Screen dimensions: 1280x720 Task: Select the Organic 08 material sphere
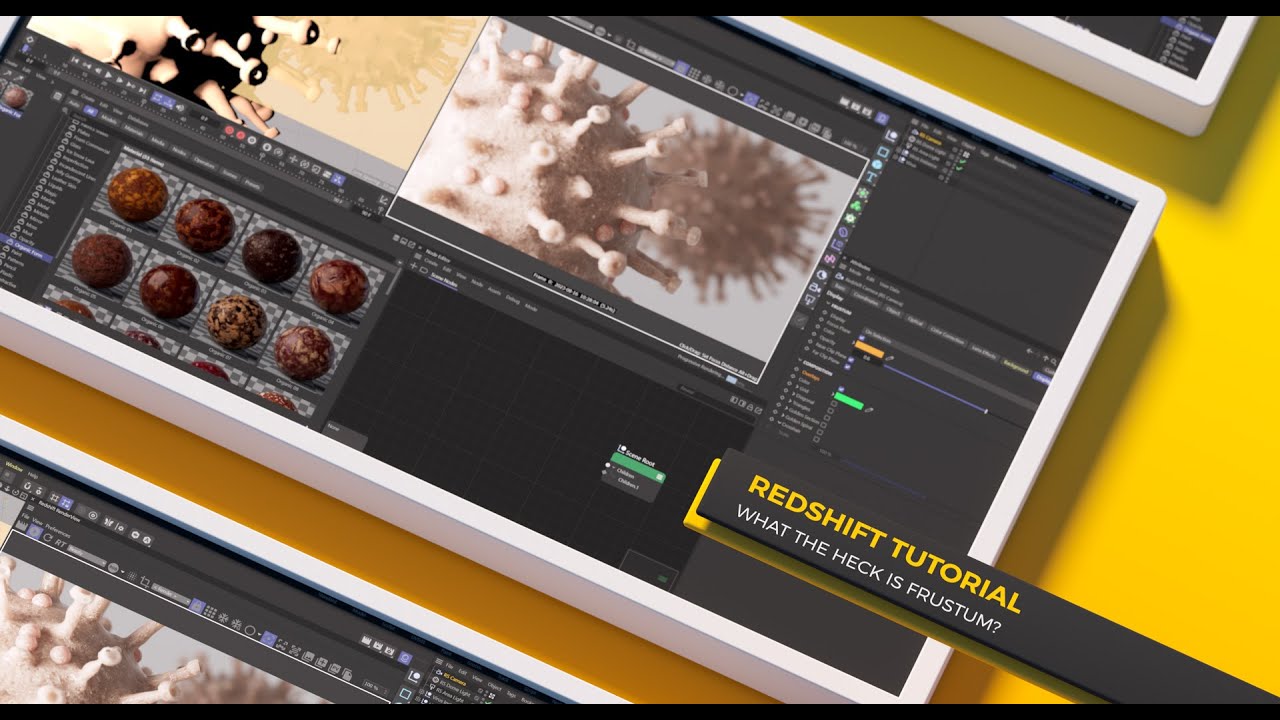click(303, 352)
